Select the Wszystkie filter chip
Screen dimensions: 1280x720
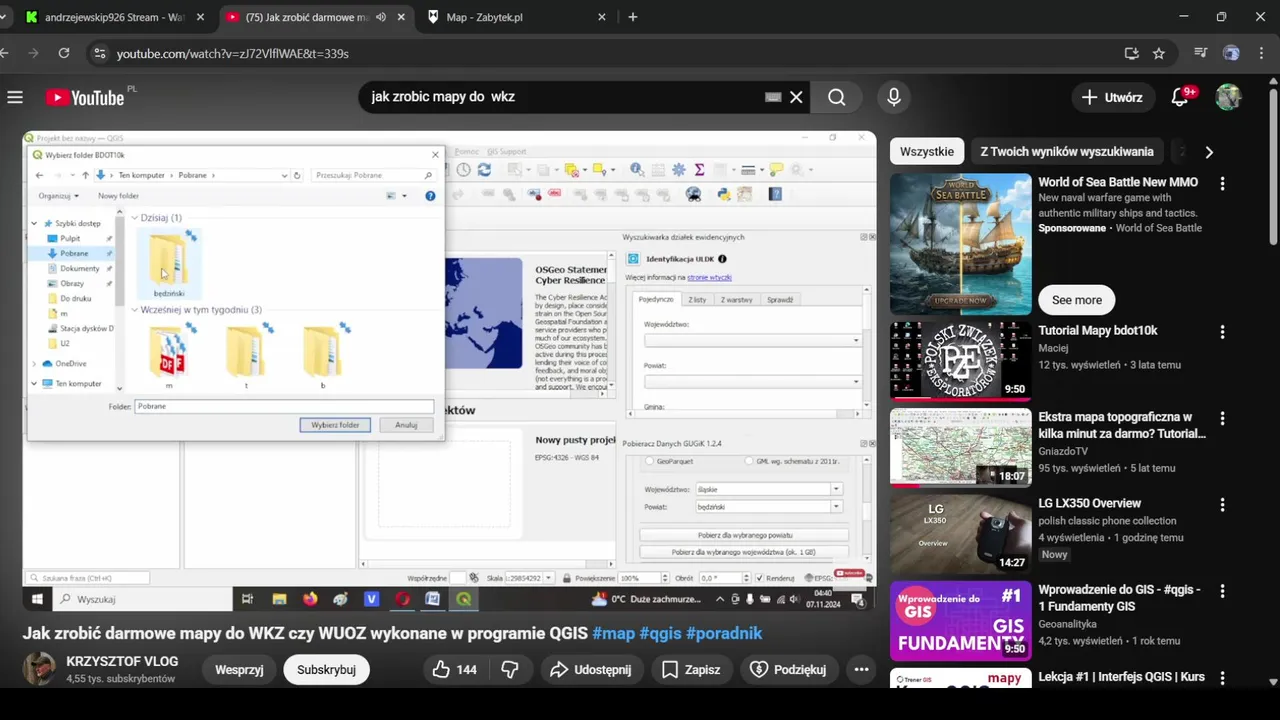click(x=927, y=152)
